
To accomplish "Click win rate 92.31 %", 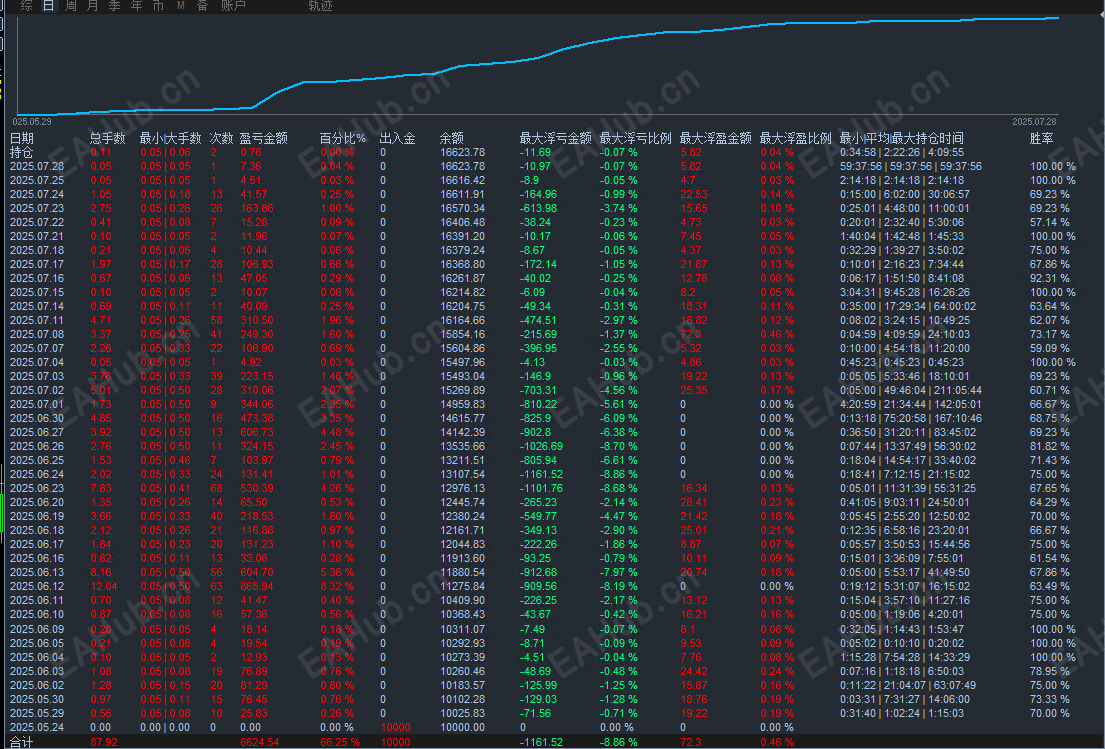I will [x=1049, y=278].
